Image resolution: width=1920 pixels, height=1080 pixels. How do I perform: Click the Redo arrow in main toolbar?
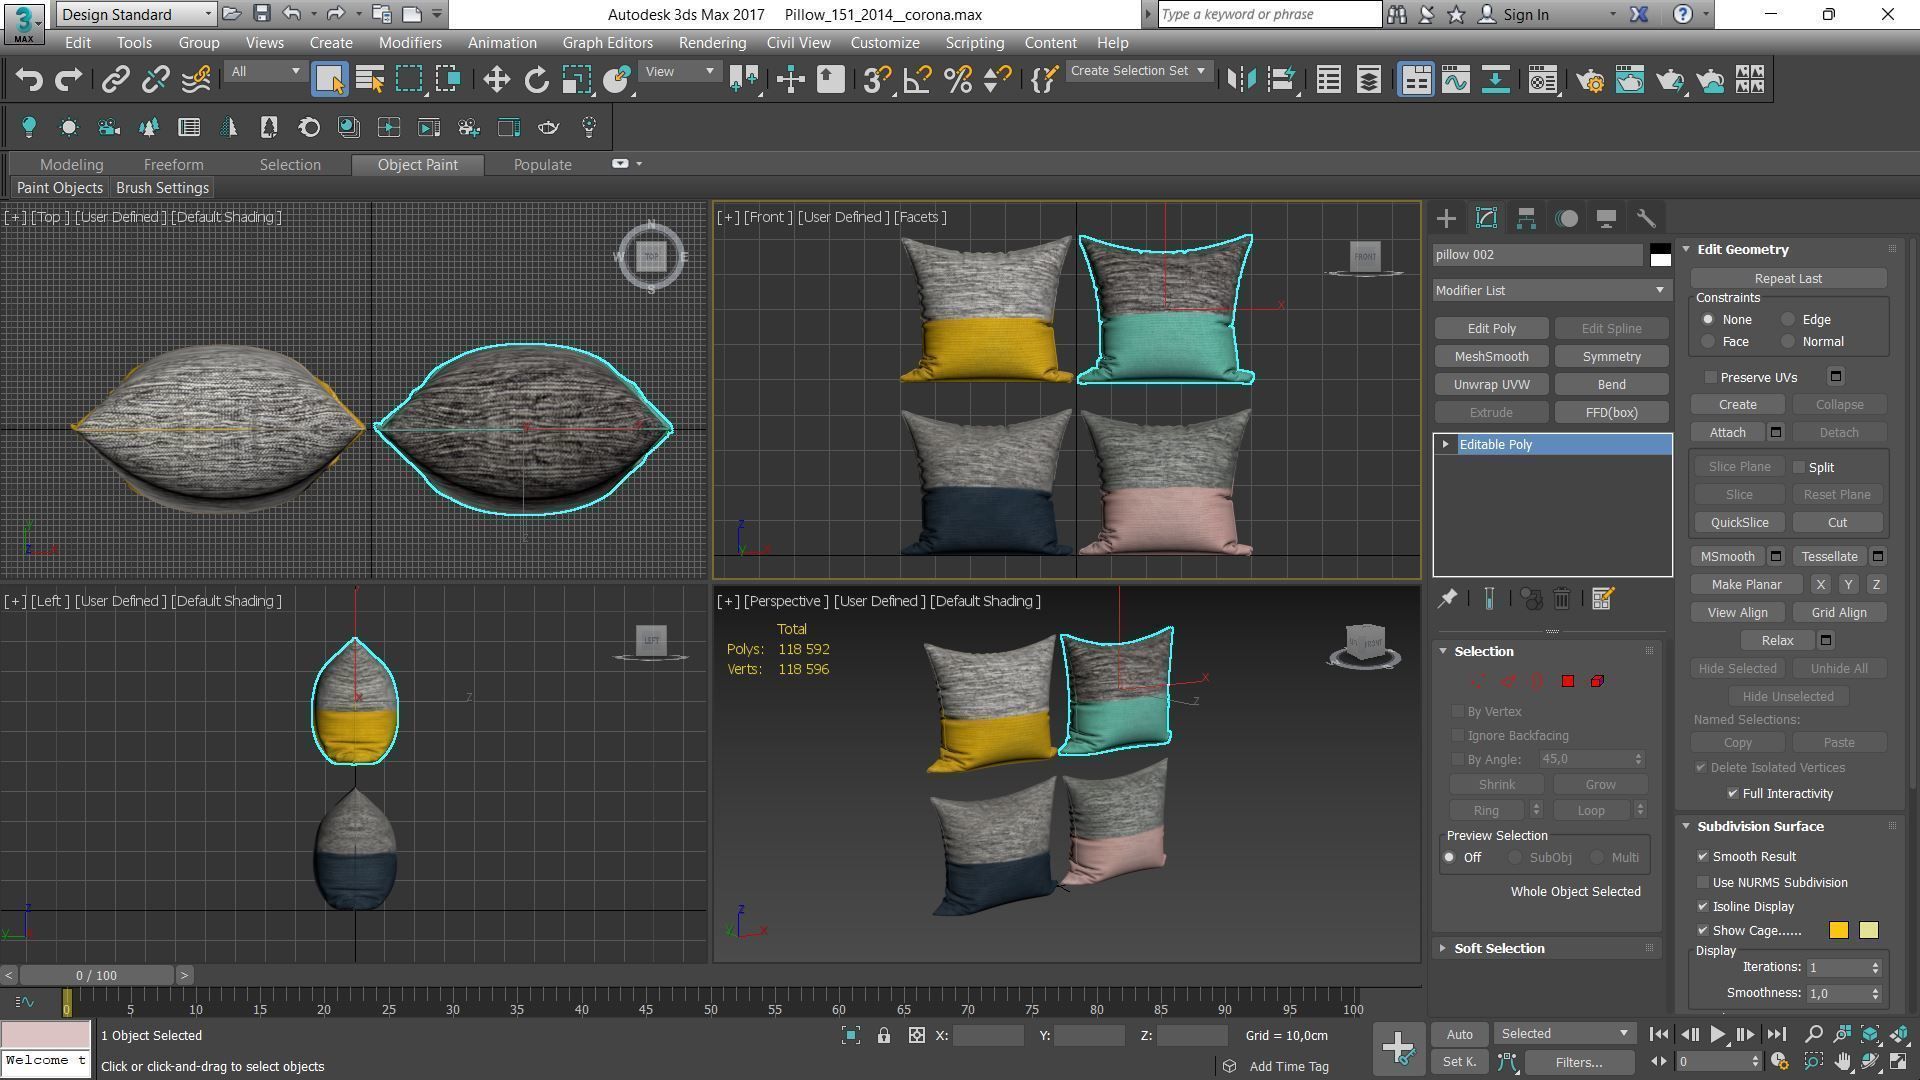point(68,80)
